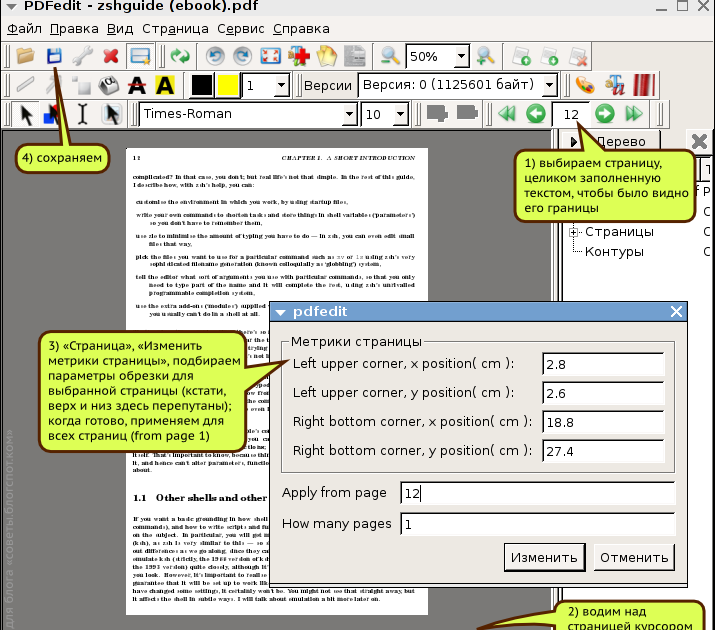
Task: Click the gray text-lines page icon
Action: pyautogui.click(x=355, y=56)
